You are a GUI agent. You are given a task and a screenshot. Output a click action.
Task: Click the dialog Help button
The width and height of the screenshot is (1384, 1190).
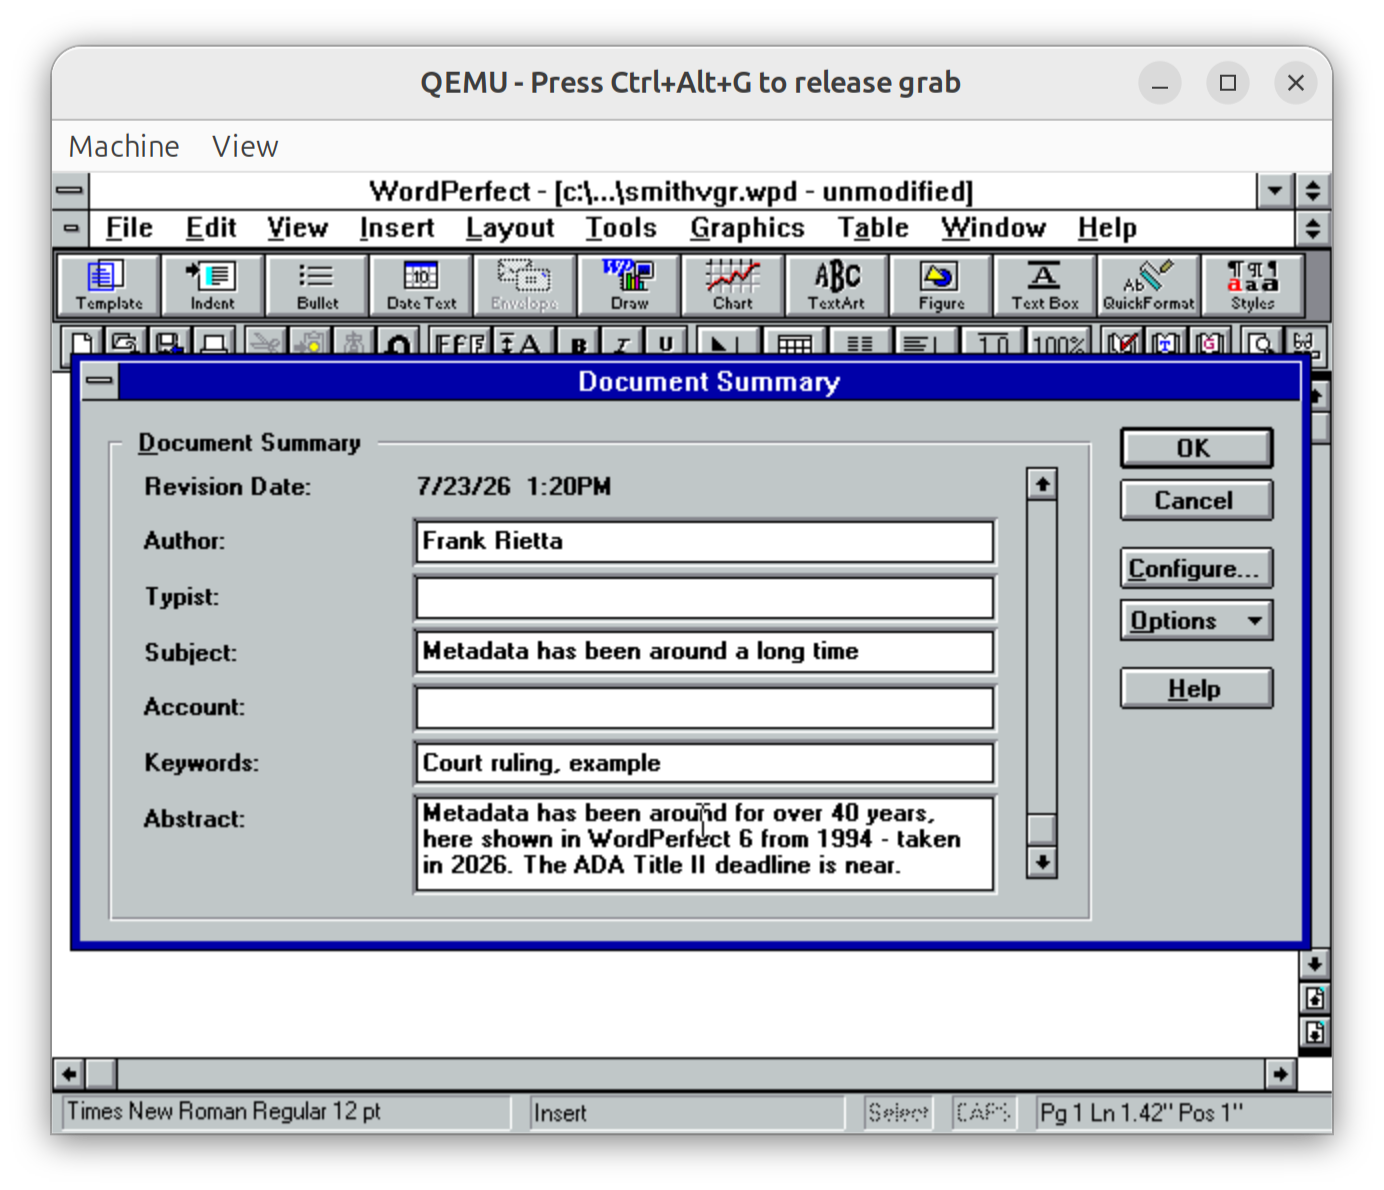[1196, 688]
